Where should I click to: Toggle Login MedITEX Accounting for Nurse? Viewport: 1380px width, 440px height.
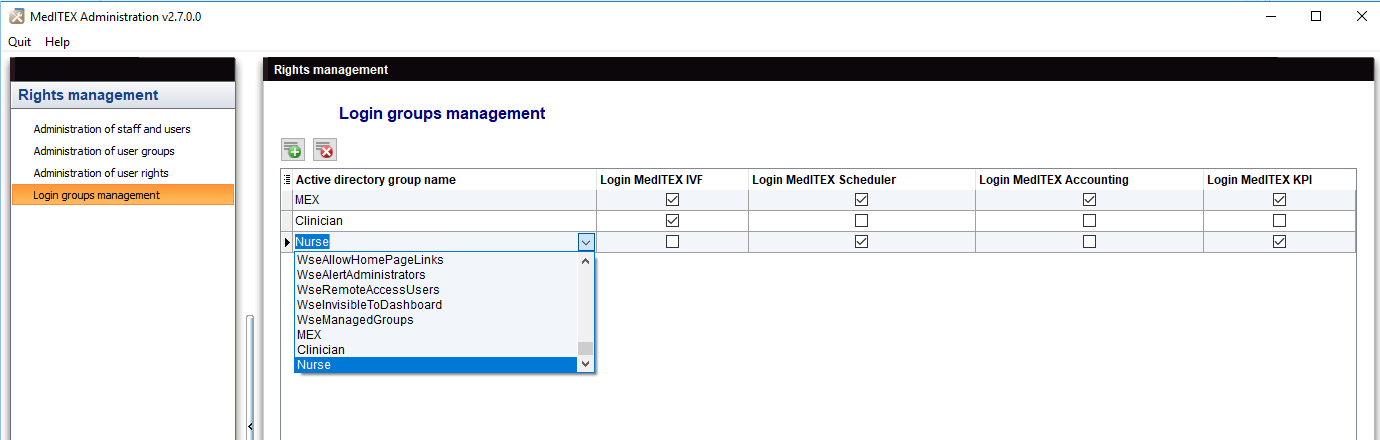click(1089, 241)
